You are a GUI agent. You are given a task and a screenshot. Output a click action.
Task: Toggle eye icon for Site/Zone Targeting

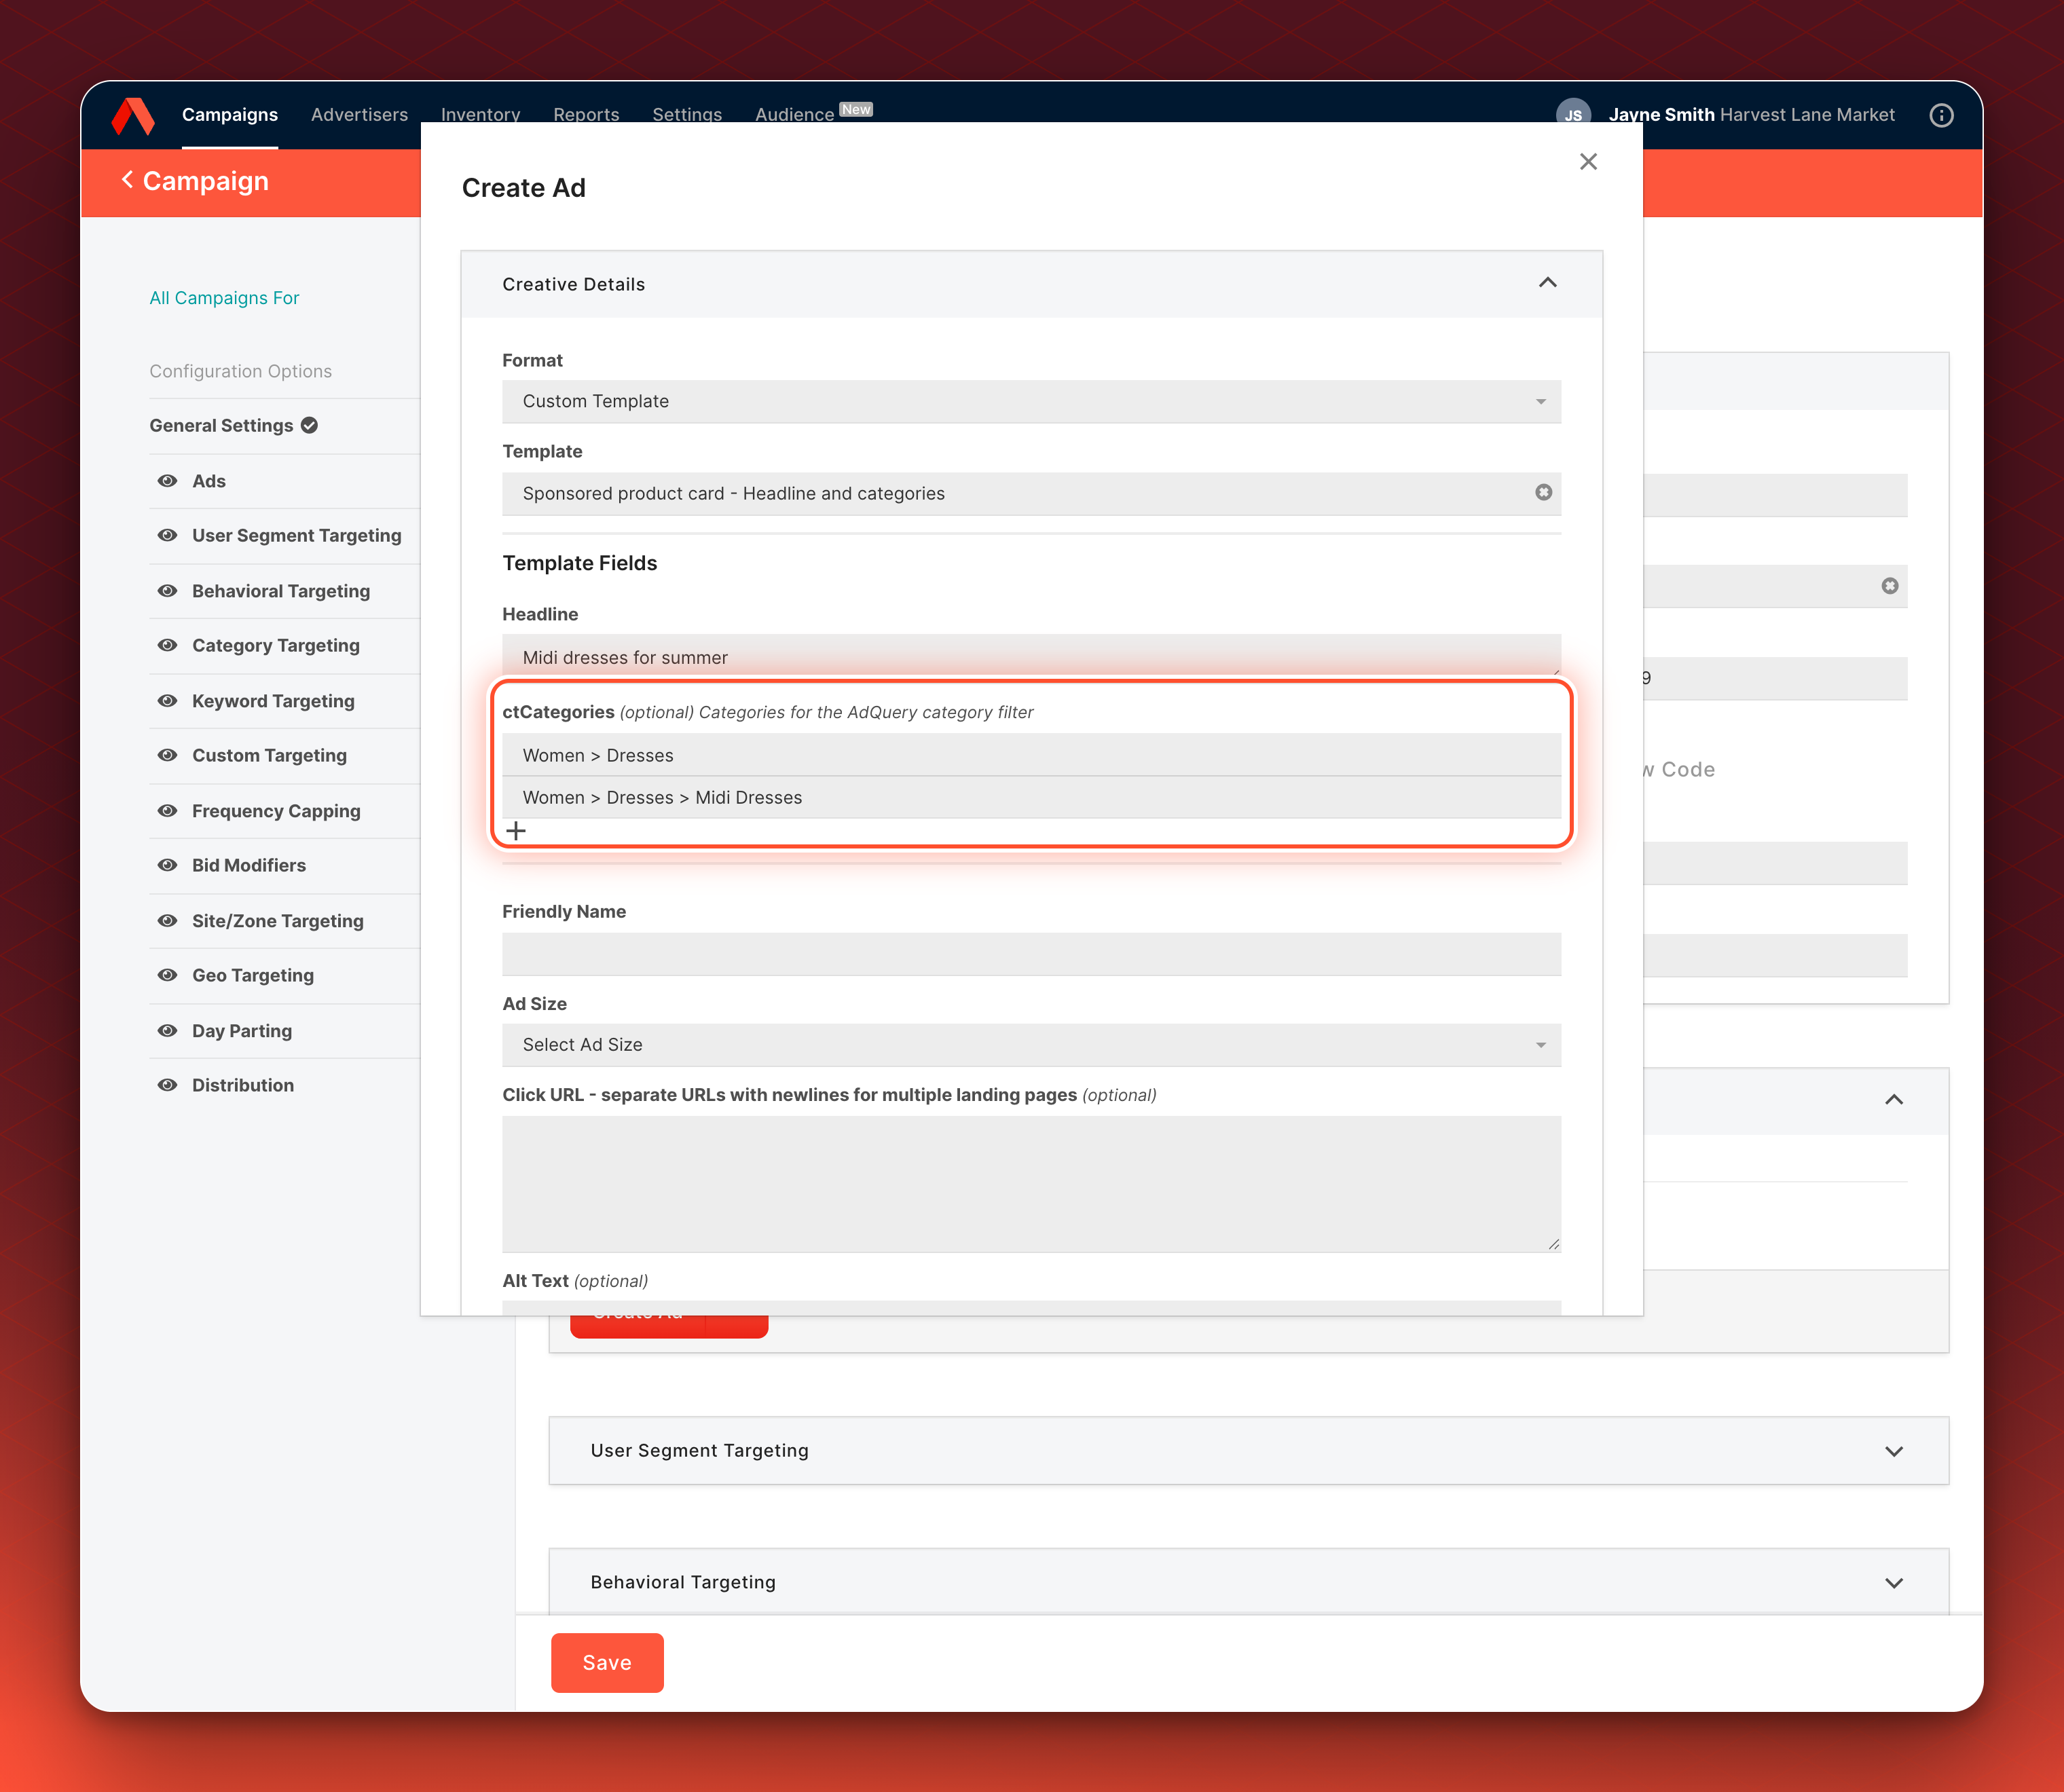(168, 921)
